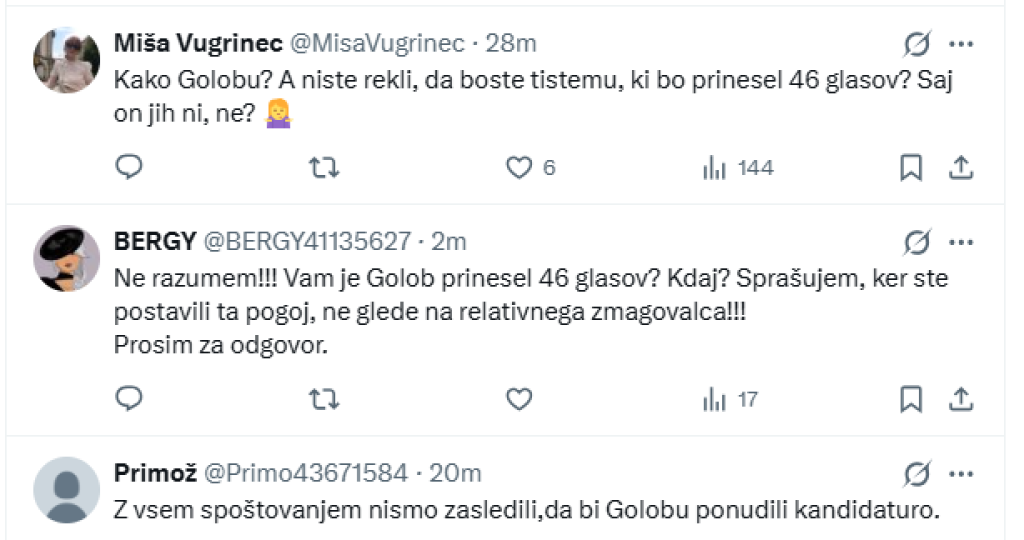
Task: Click Grok icon on Miša Vugrinec's tweet
Action: 916,43
